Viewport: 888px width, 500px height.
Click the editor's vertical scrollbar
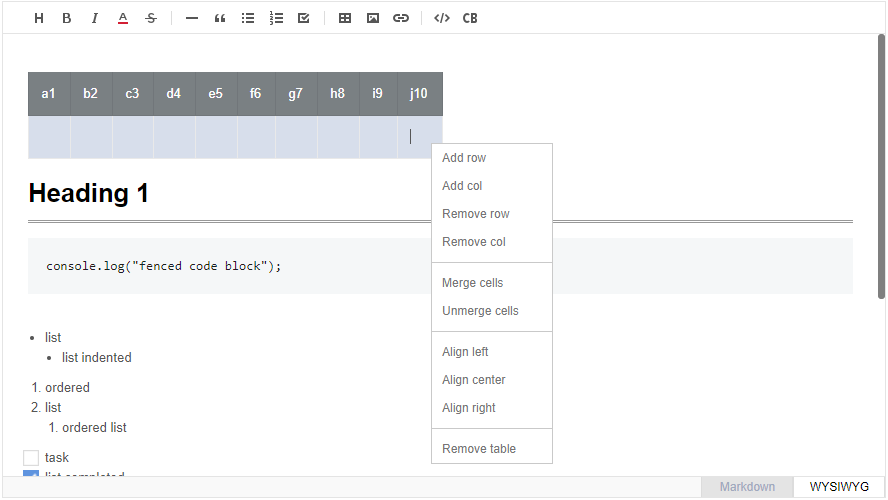881,166
